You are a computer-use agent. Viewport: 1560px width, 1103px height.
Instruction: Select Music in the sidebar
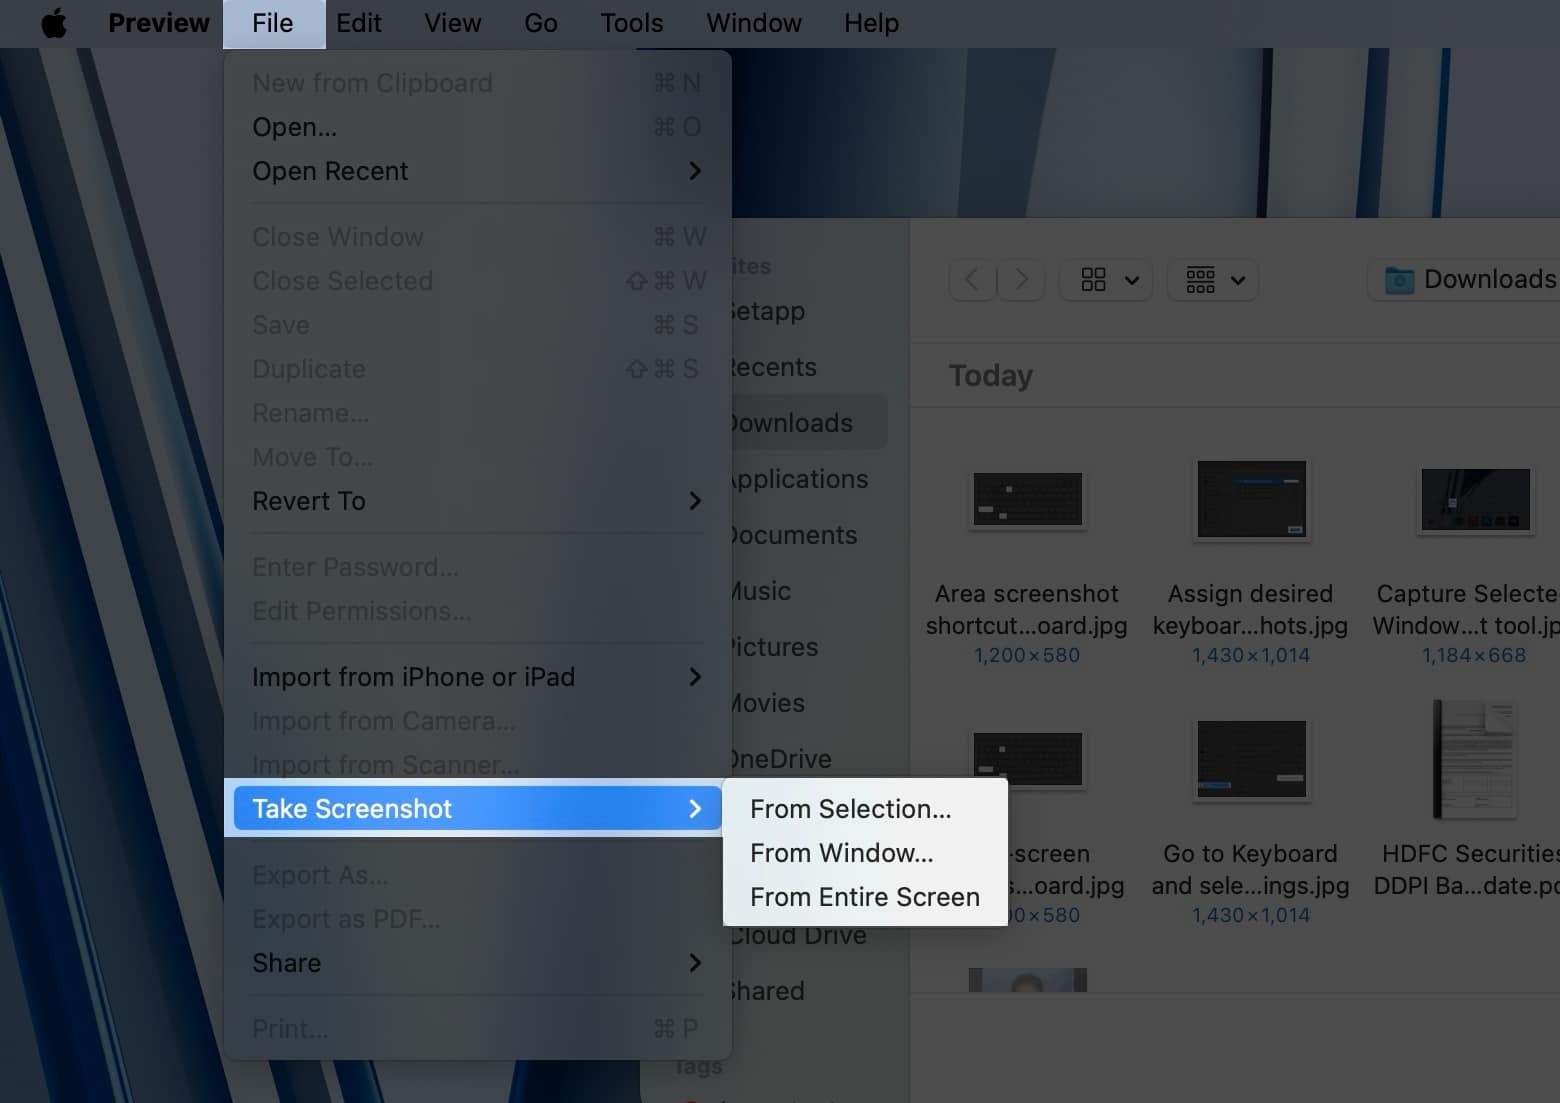760,591
